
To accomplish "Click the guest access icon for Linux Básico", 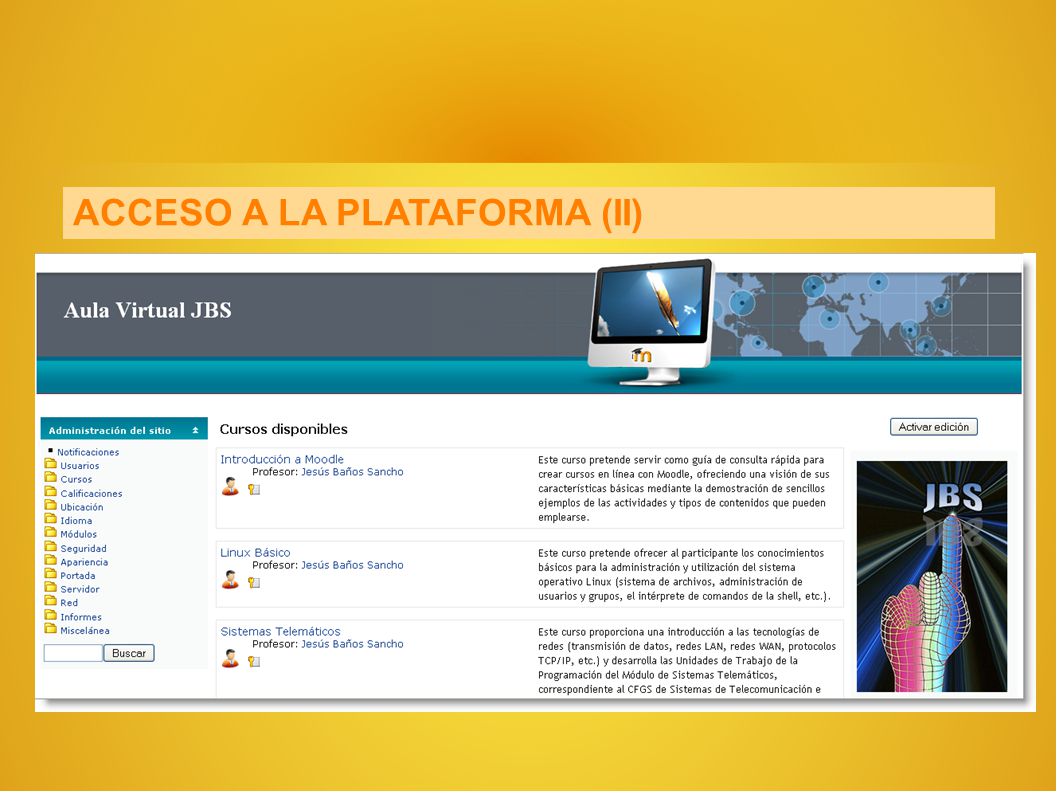I will pyautogui.click(x=230, y=580).
